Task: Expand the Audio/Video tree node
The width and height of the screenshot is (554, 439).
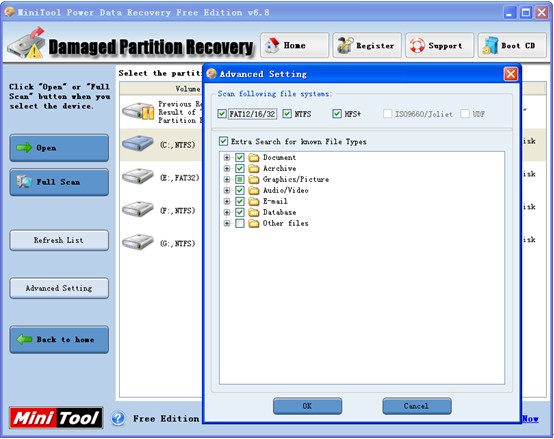Action: pos(227,190)
